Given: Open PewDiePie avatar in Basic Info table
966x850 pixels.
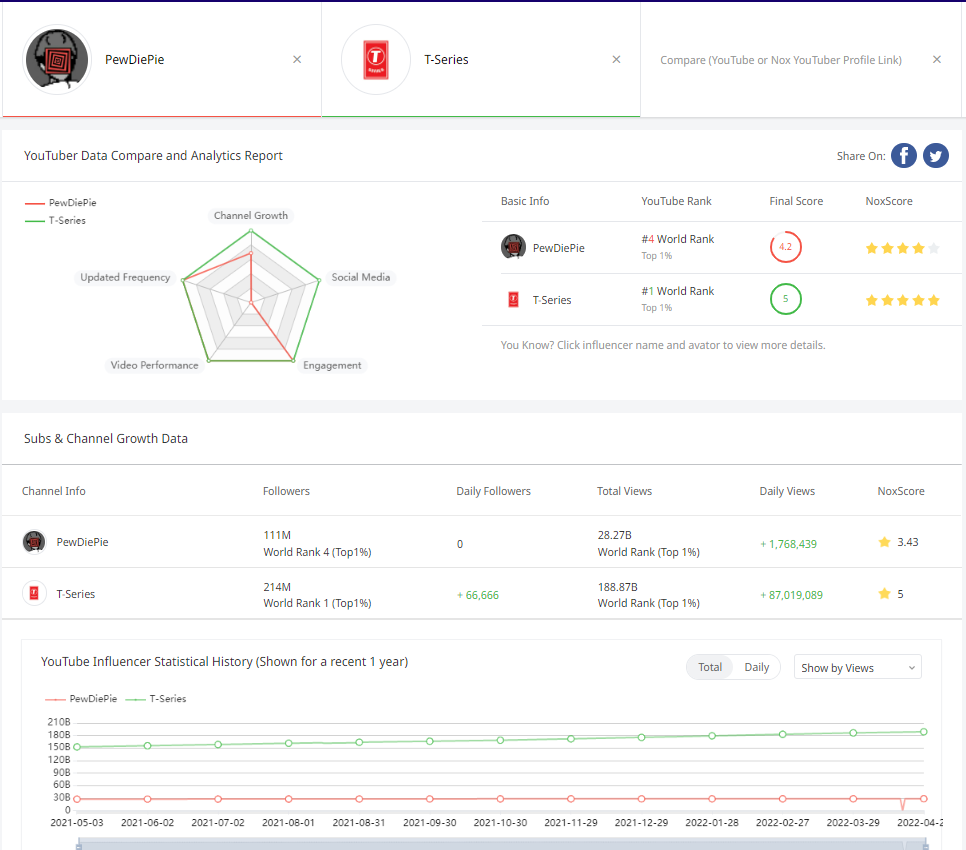Looking at the screenshot, I should click(513, 247).
